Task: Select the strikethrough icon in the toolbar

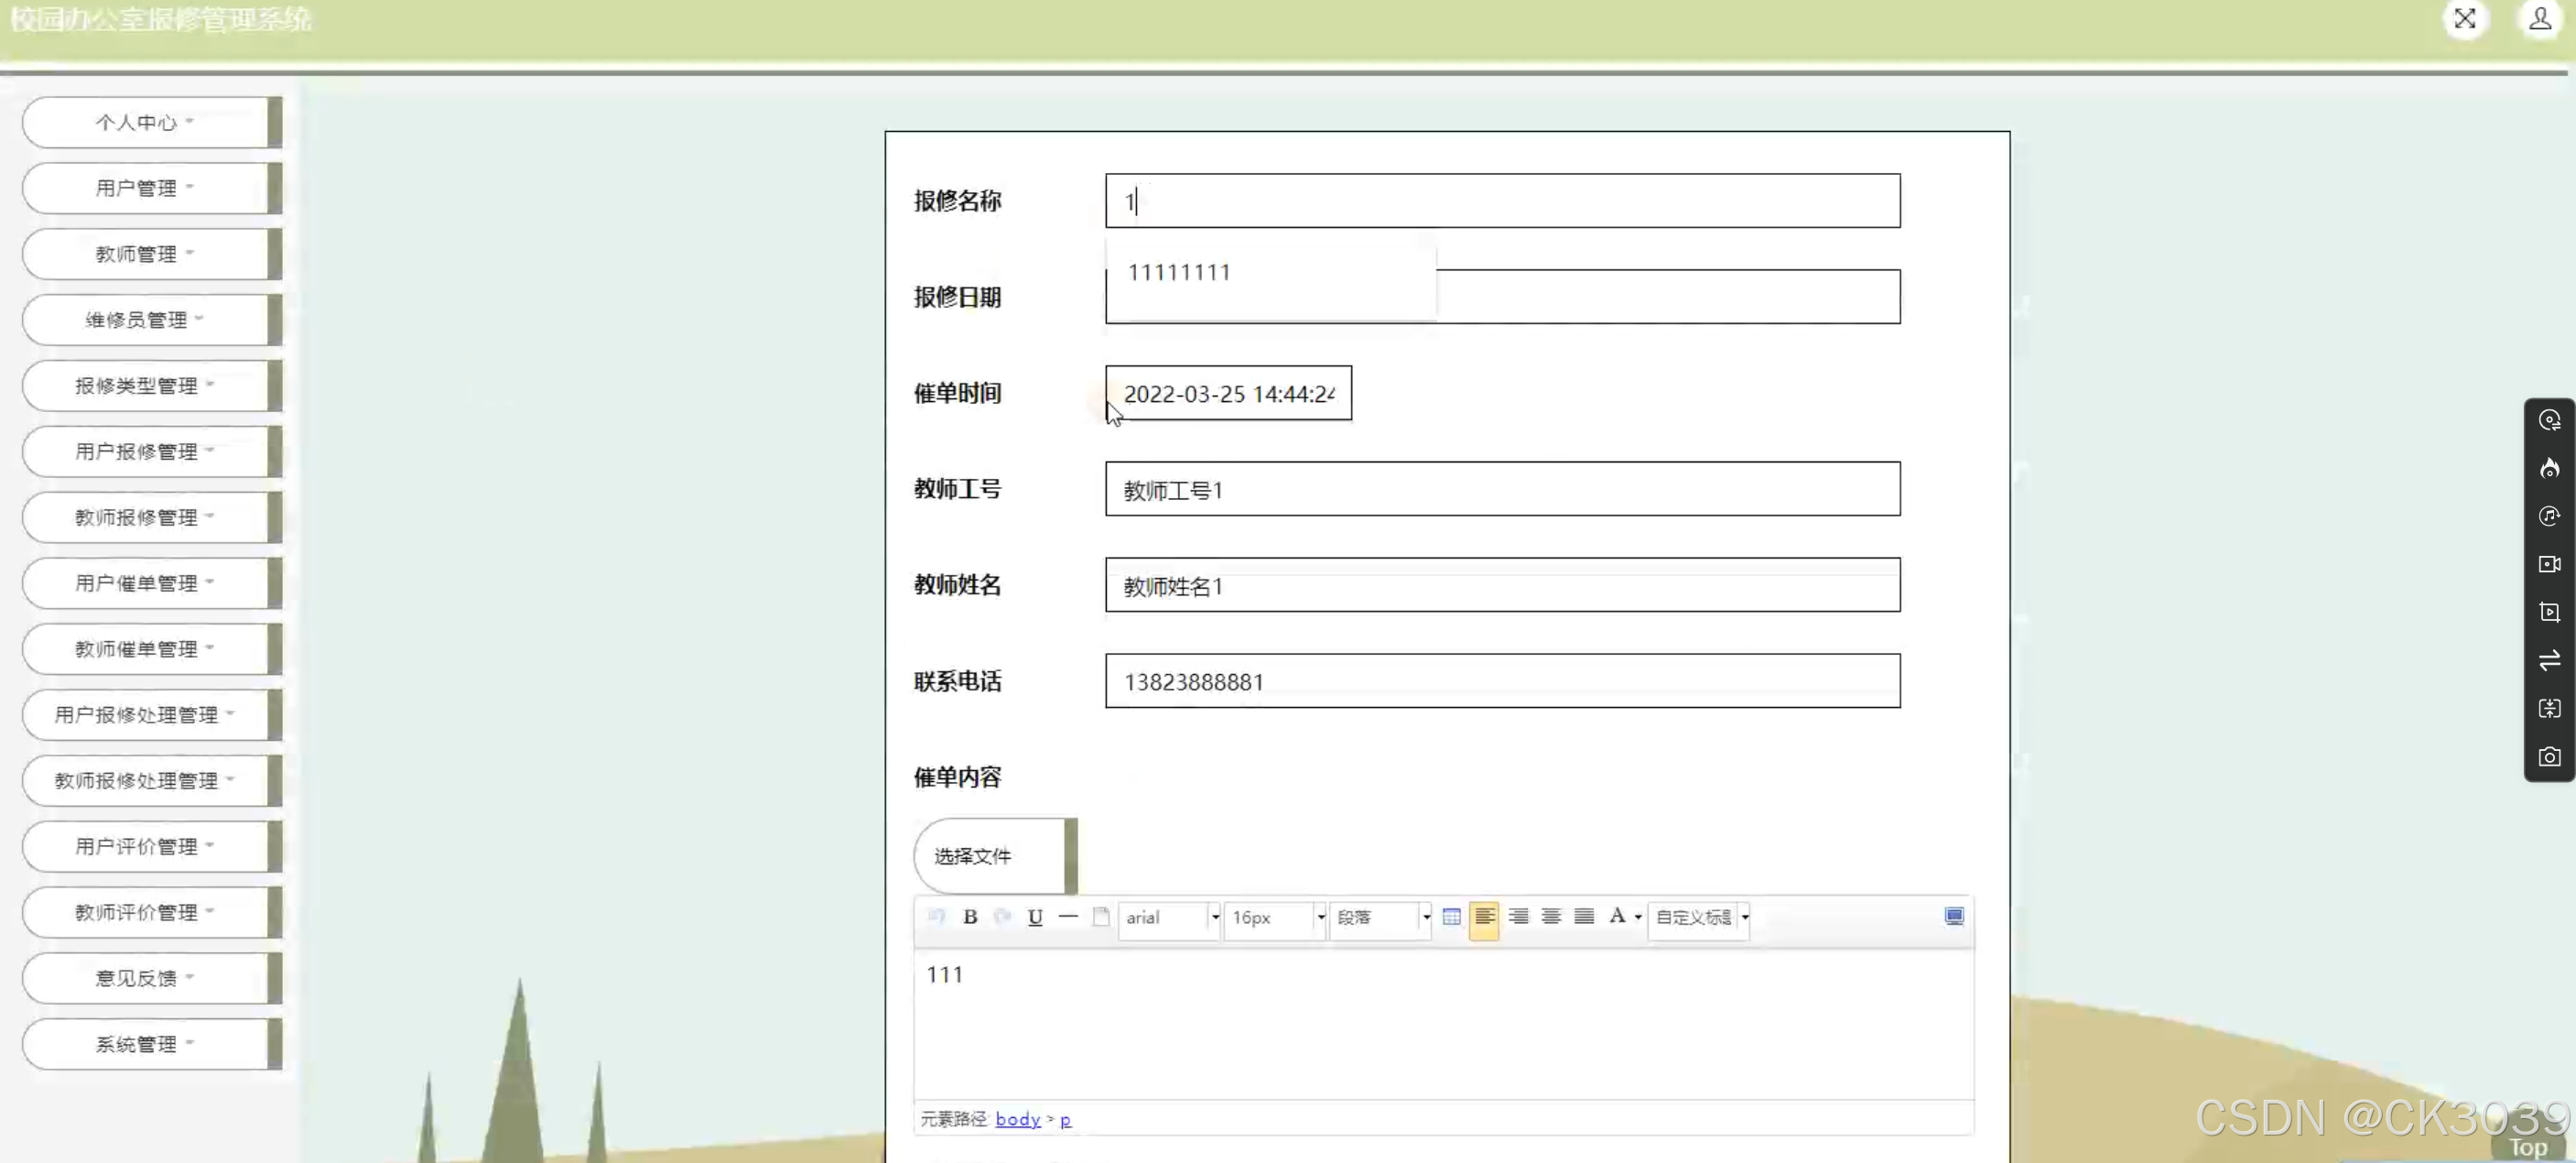Action: click(1068, 917)
